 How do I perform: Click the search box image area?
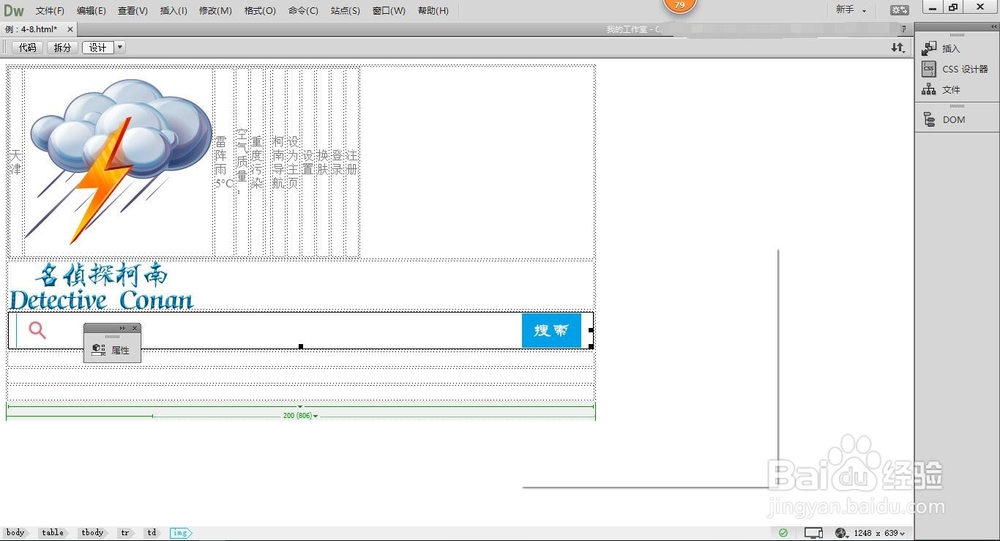click(300, 330)
